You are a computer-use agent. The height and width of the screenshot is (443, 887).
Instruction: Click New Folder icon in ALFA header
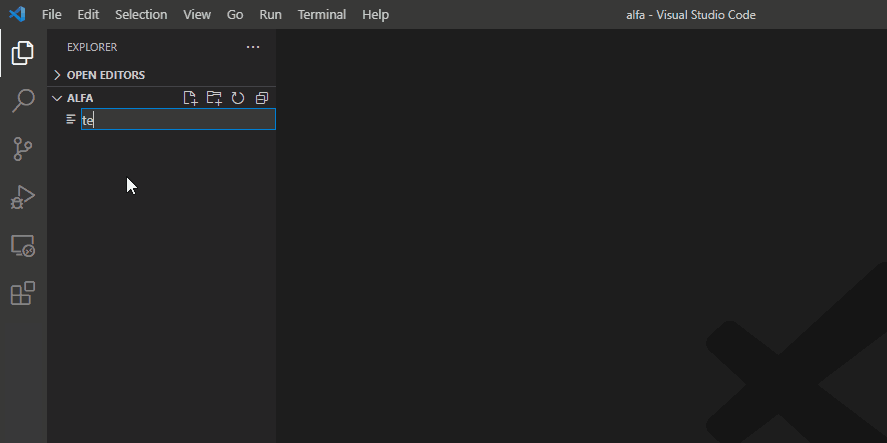[214, 98]
